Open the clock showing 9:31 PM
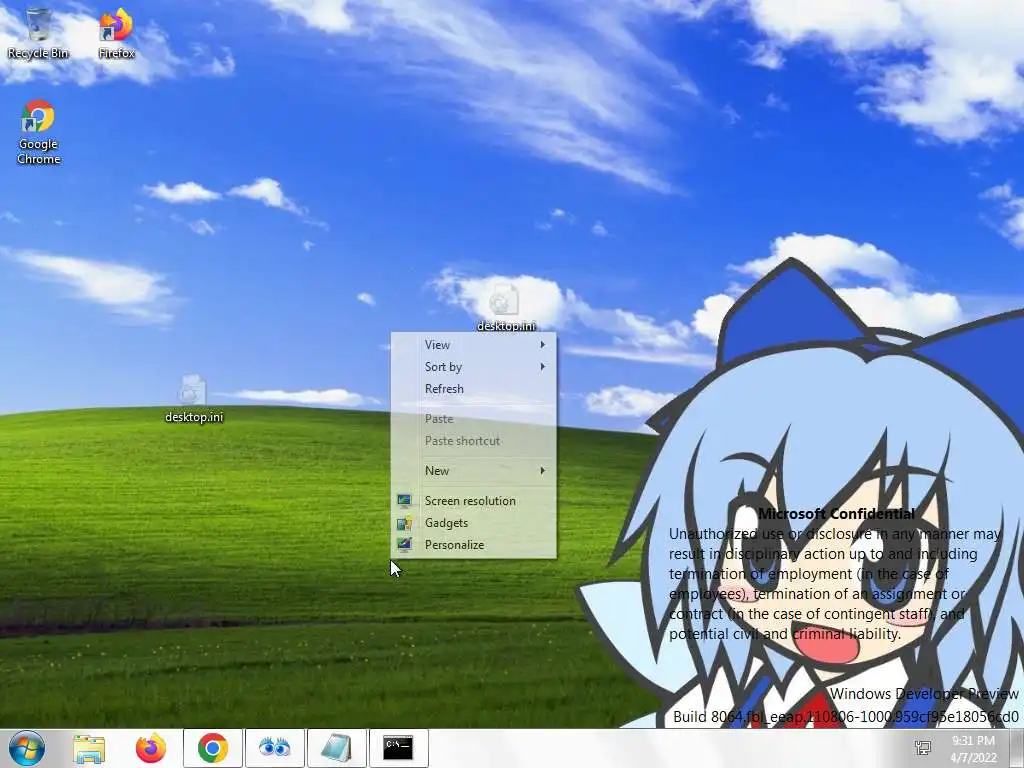The height and width of the screenshot is (768, 1024). tap(974, 749)
